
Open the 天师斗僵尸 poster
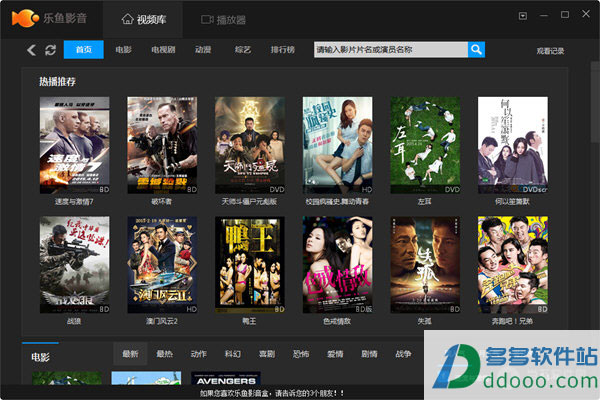(250, 145)
